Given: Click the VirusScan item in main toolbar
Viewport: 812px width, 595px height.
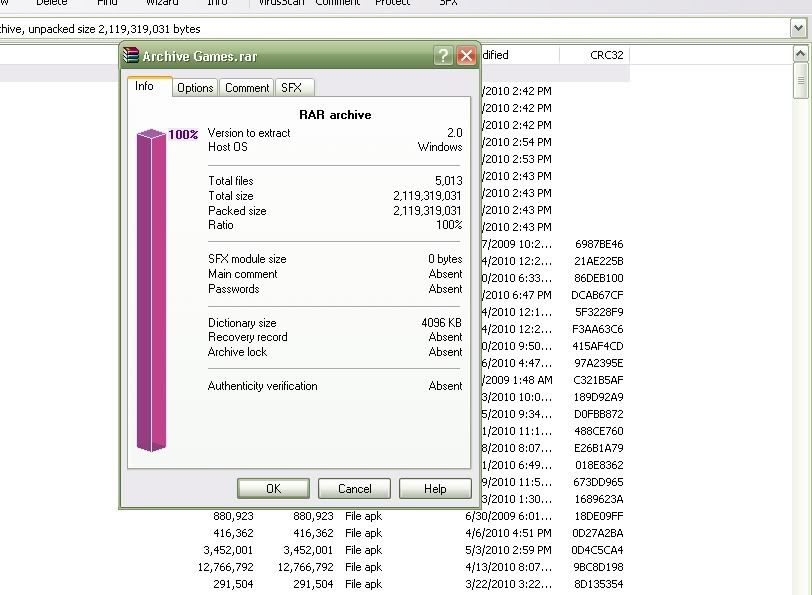Looking at the screenshot, I should point(281,3).
